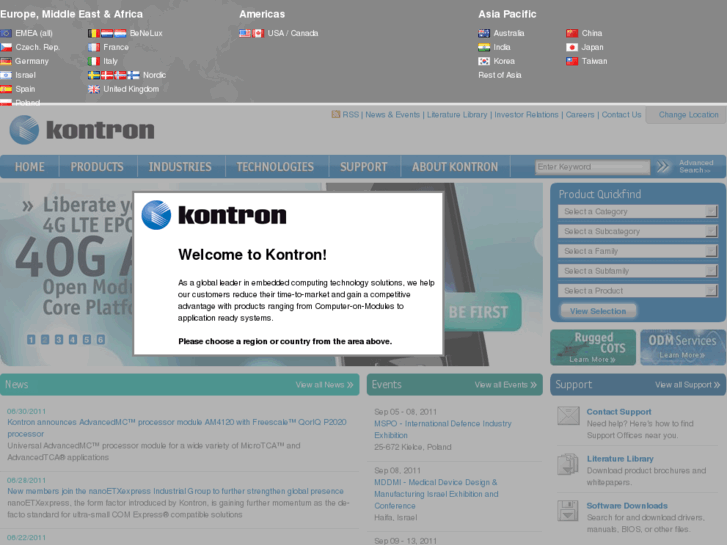This screenshot has height=545, width=727.
Task: Open the AdvancedMC AM4120 news article
Action: click(x=177, y=428)
